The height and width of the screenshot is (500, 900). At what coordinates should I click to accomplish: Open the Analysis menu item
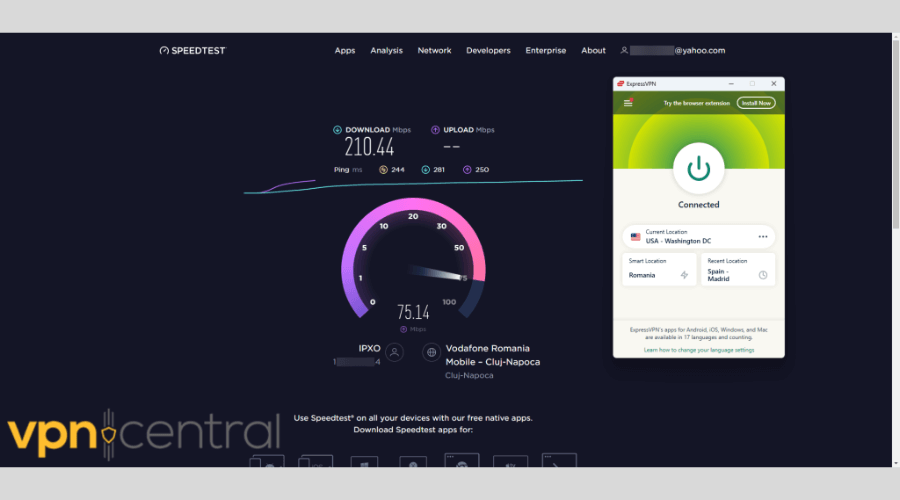coord(386,50)
